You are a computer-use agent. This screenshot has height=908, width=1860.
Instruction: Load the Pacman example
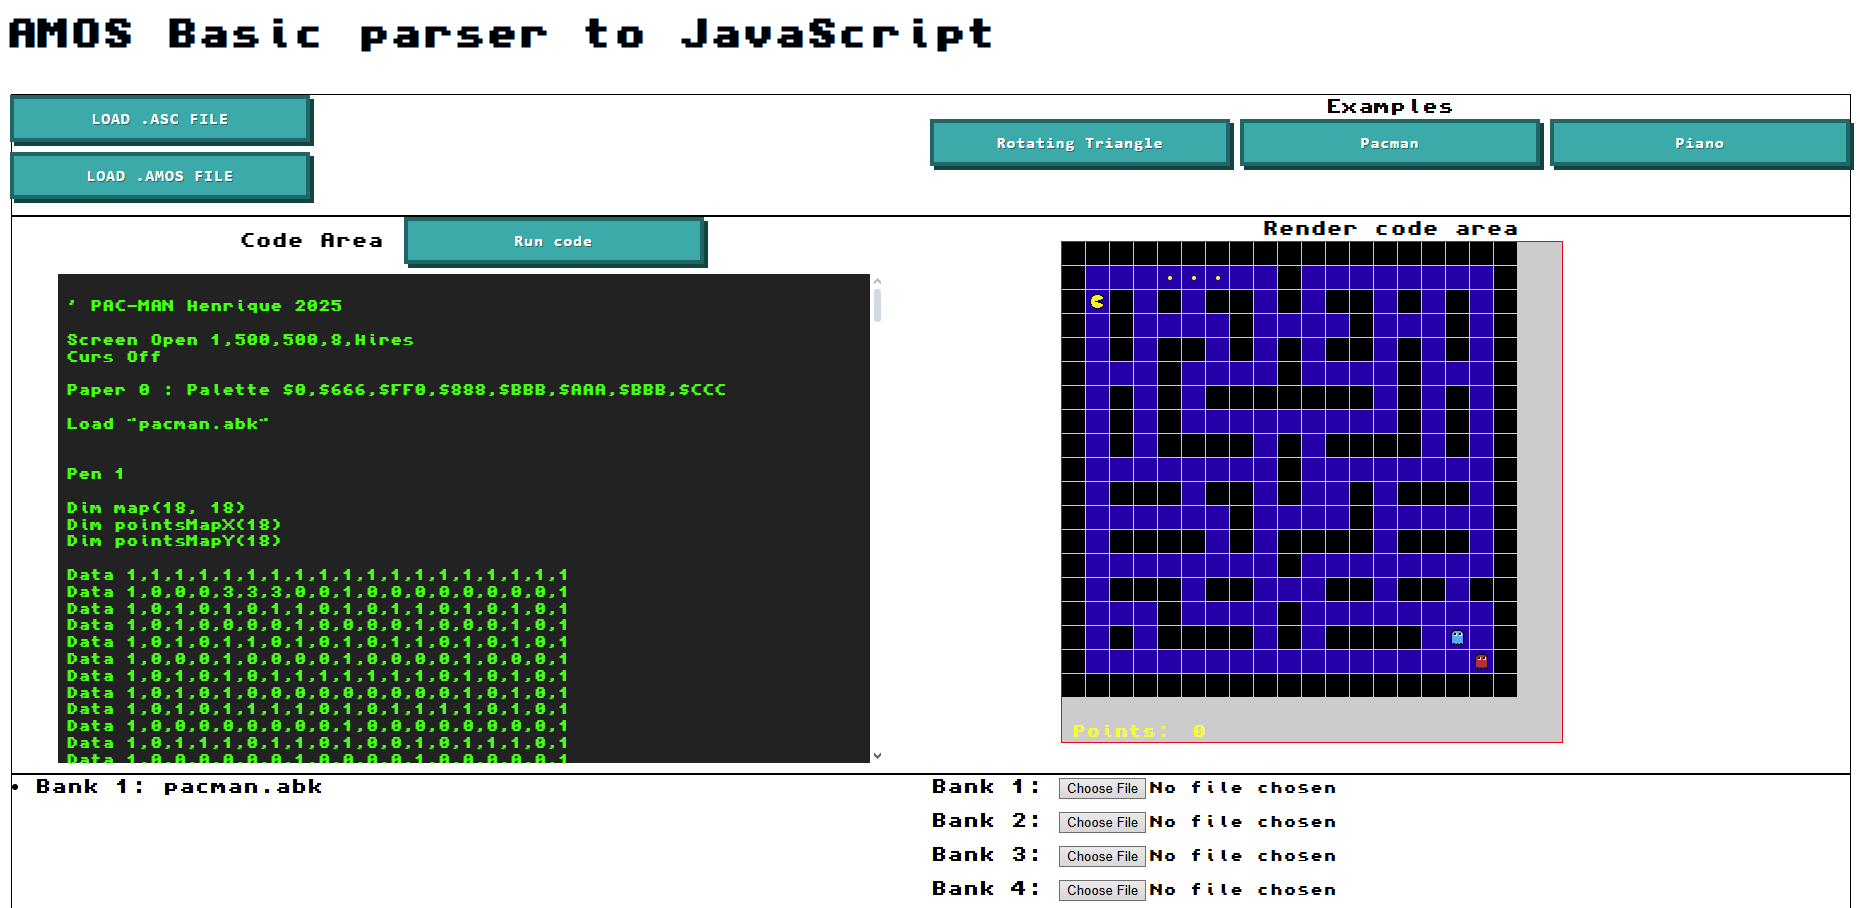point(1390,143)
